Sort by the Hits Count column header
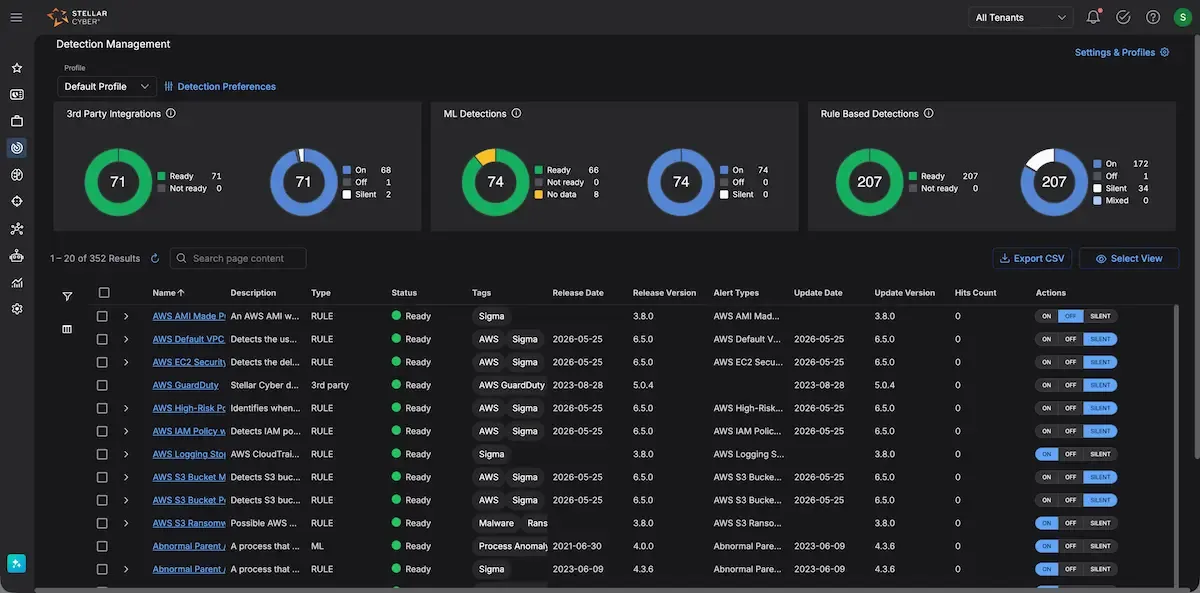Image resolution: width=1200 pixels, height=593 pixels. (x=976, y=293)
